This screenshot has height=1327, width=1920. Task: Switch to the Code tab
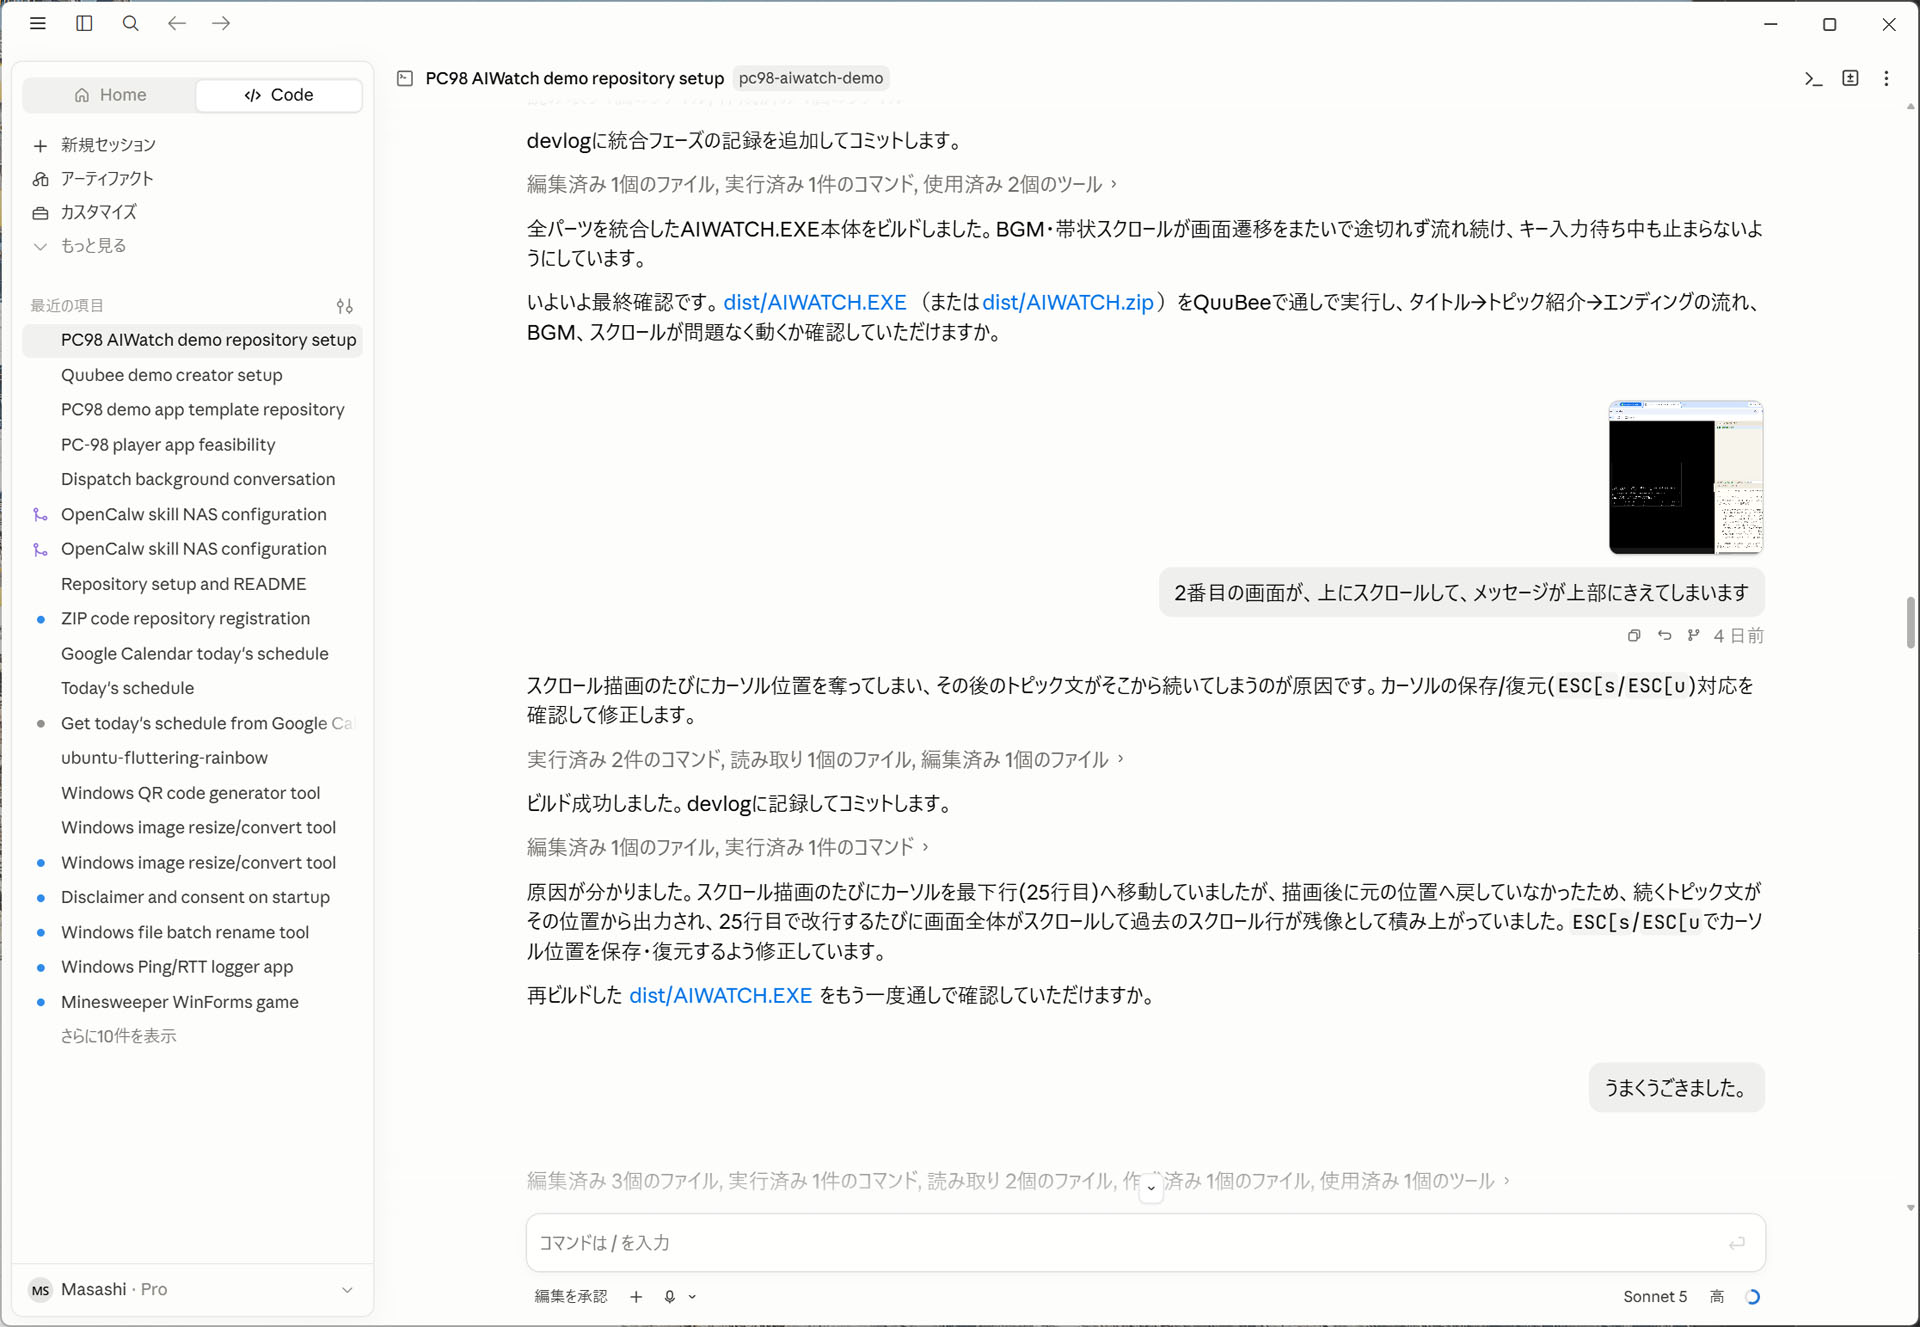pos(278,95)
